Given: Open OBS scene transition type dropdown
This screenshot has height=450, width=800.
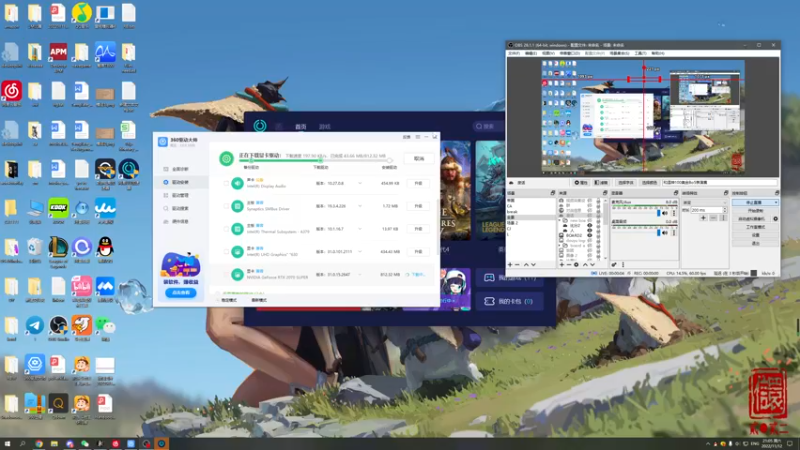Looking at the screenshot, I should click(x=705, y=203).
